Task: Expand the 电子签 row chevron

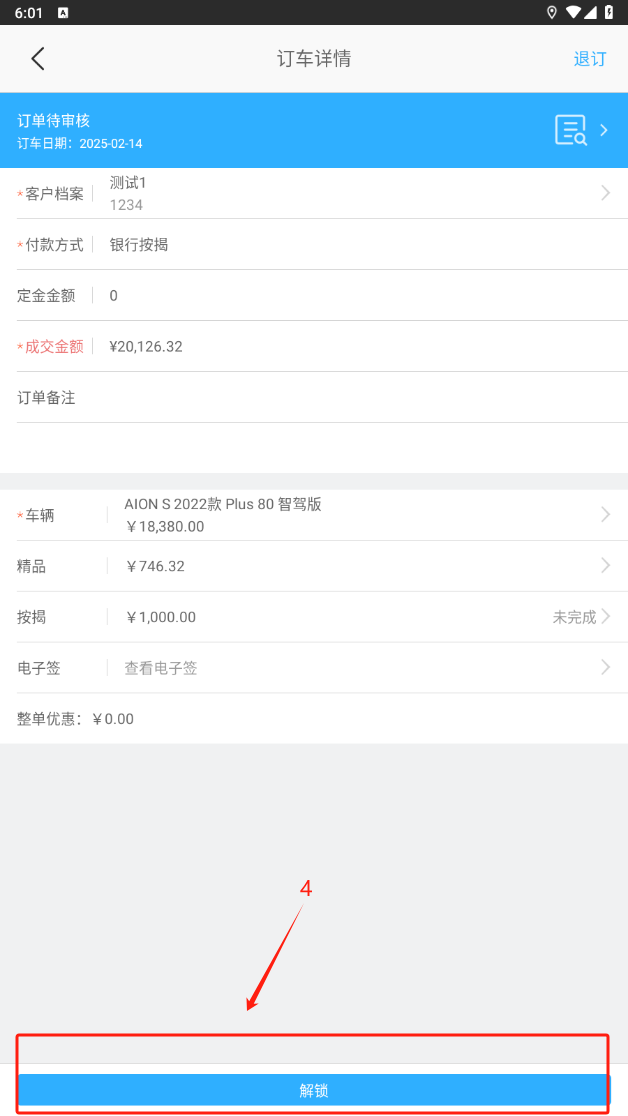Action: tap(605, 667)
